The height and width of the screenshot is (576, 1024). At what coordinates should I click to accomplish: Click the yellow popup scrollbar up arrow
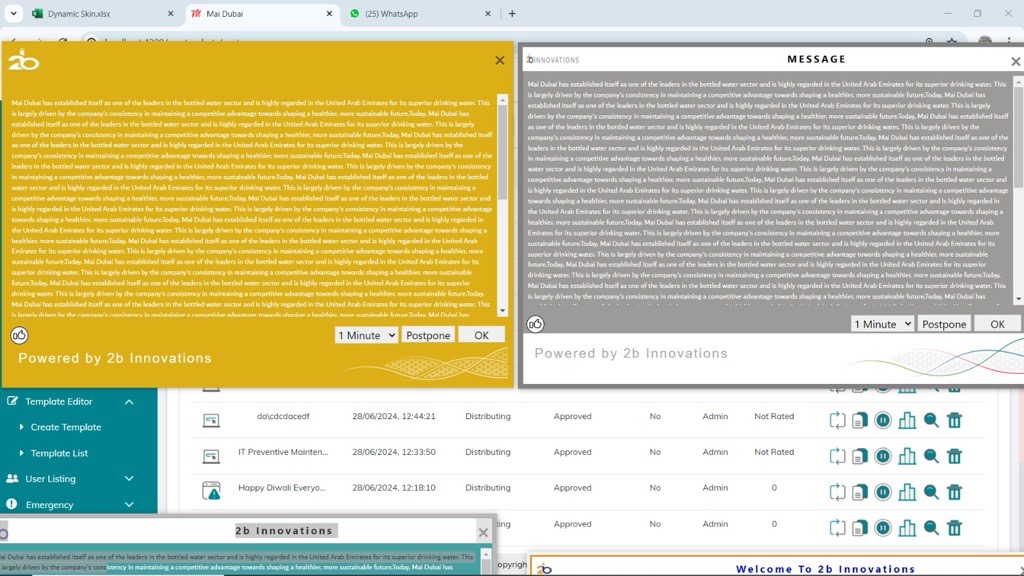[502, 100]
